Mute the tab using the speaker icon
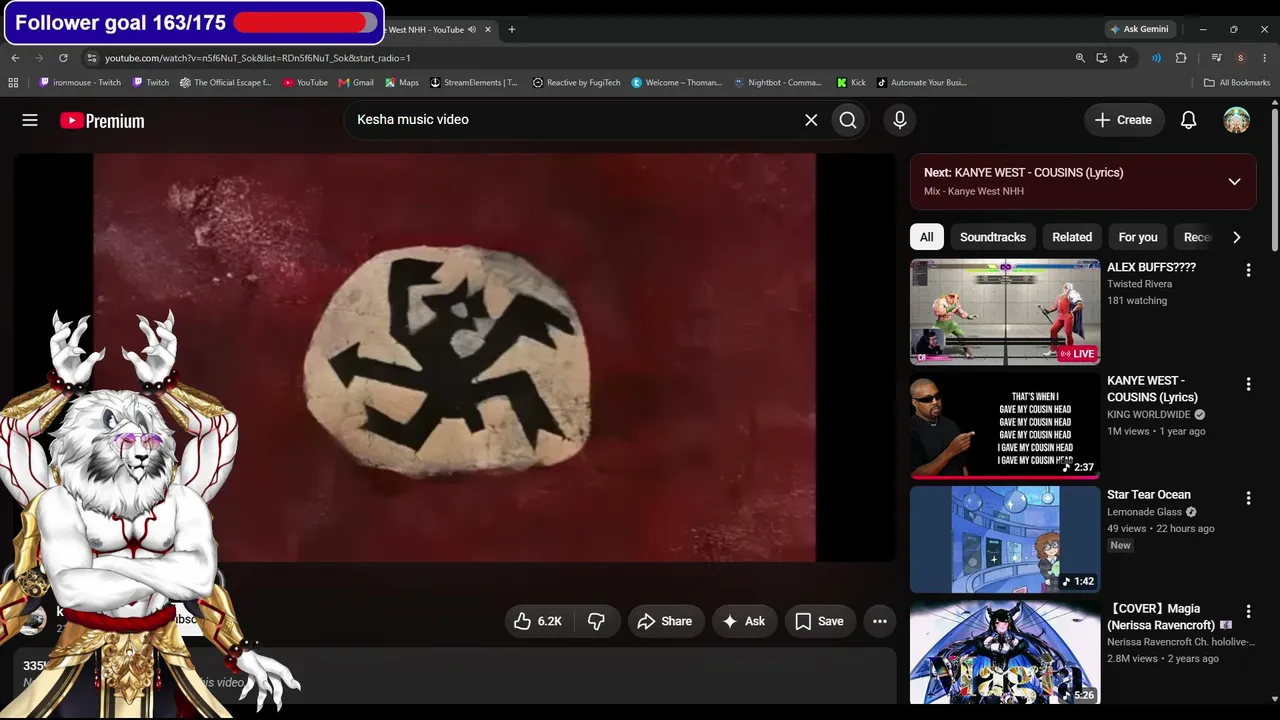Viewport: 1280px width, 720px height. (471, 29)
